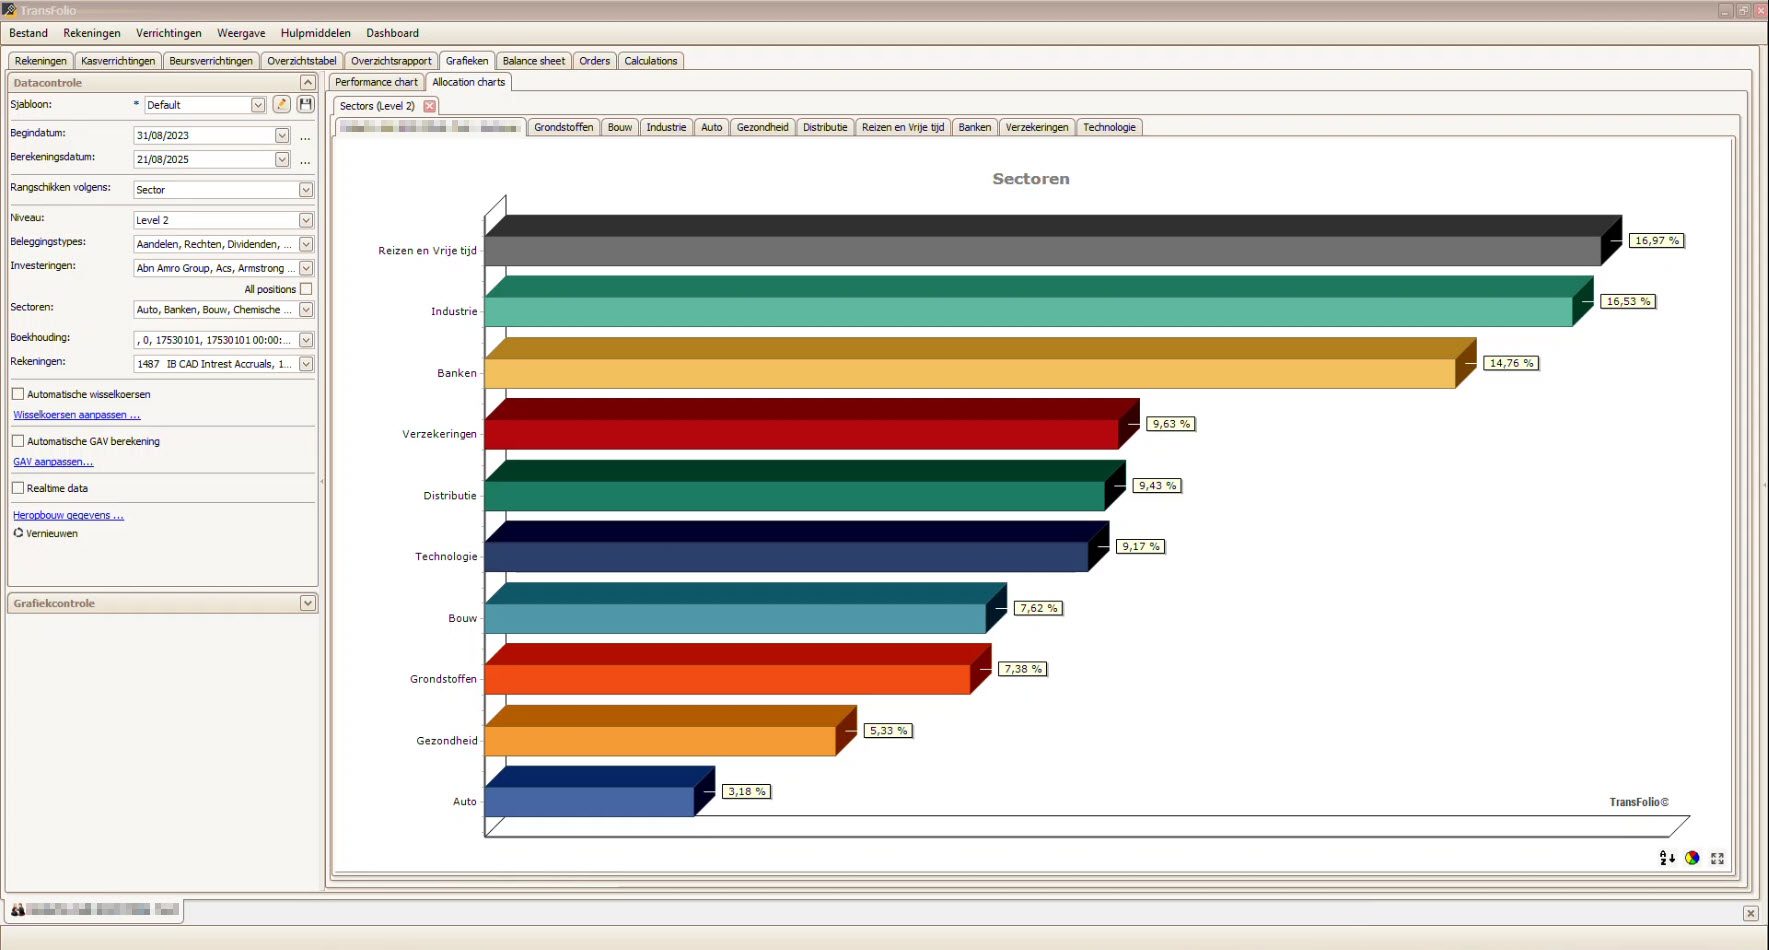Image resolution: width=1769 pixels, height=950 pixels.
Task: Switch to the Performance chart tab
Action: [x=376, y=82]
